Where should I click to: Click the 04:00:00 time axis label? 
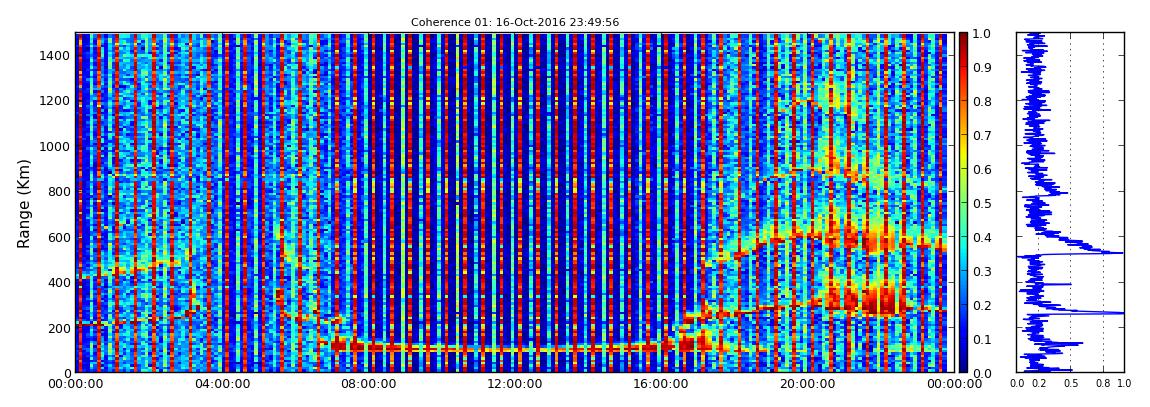pos(221,384)
